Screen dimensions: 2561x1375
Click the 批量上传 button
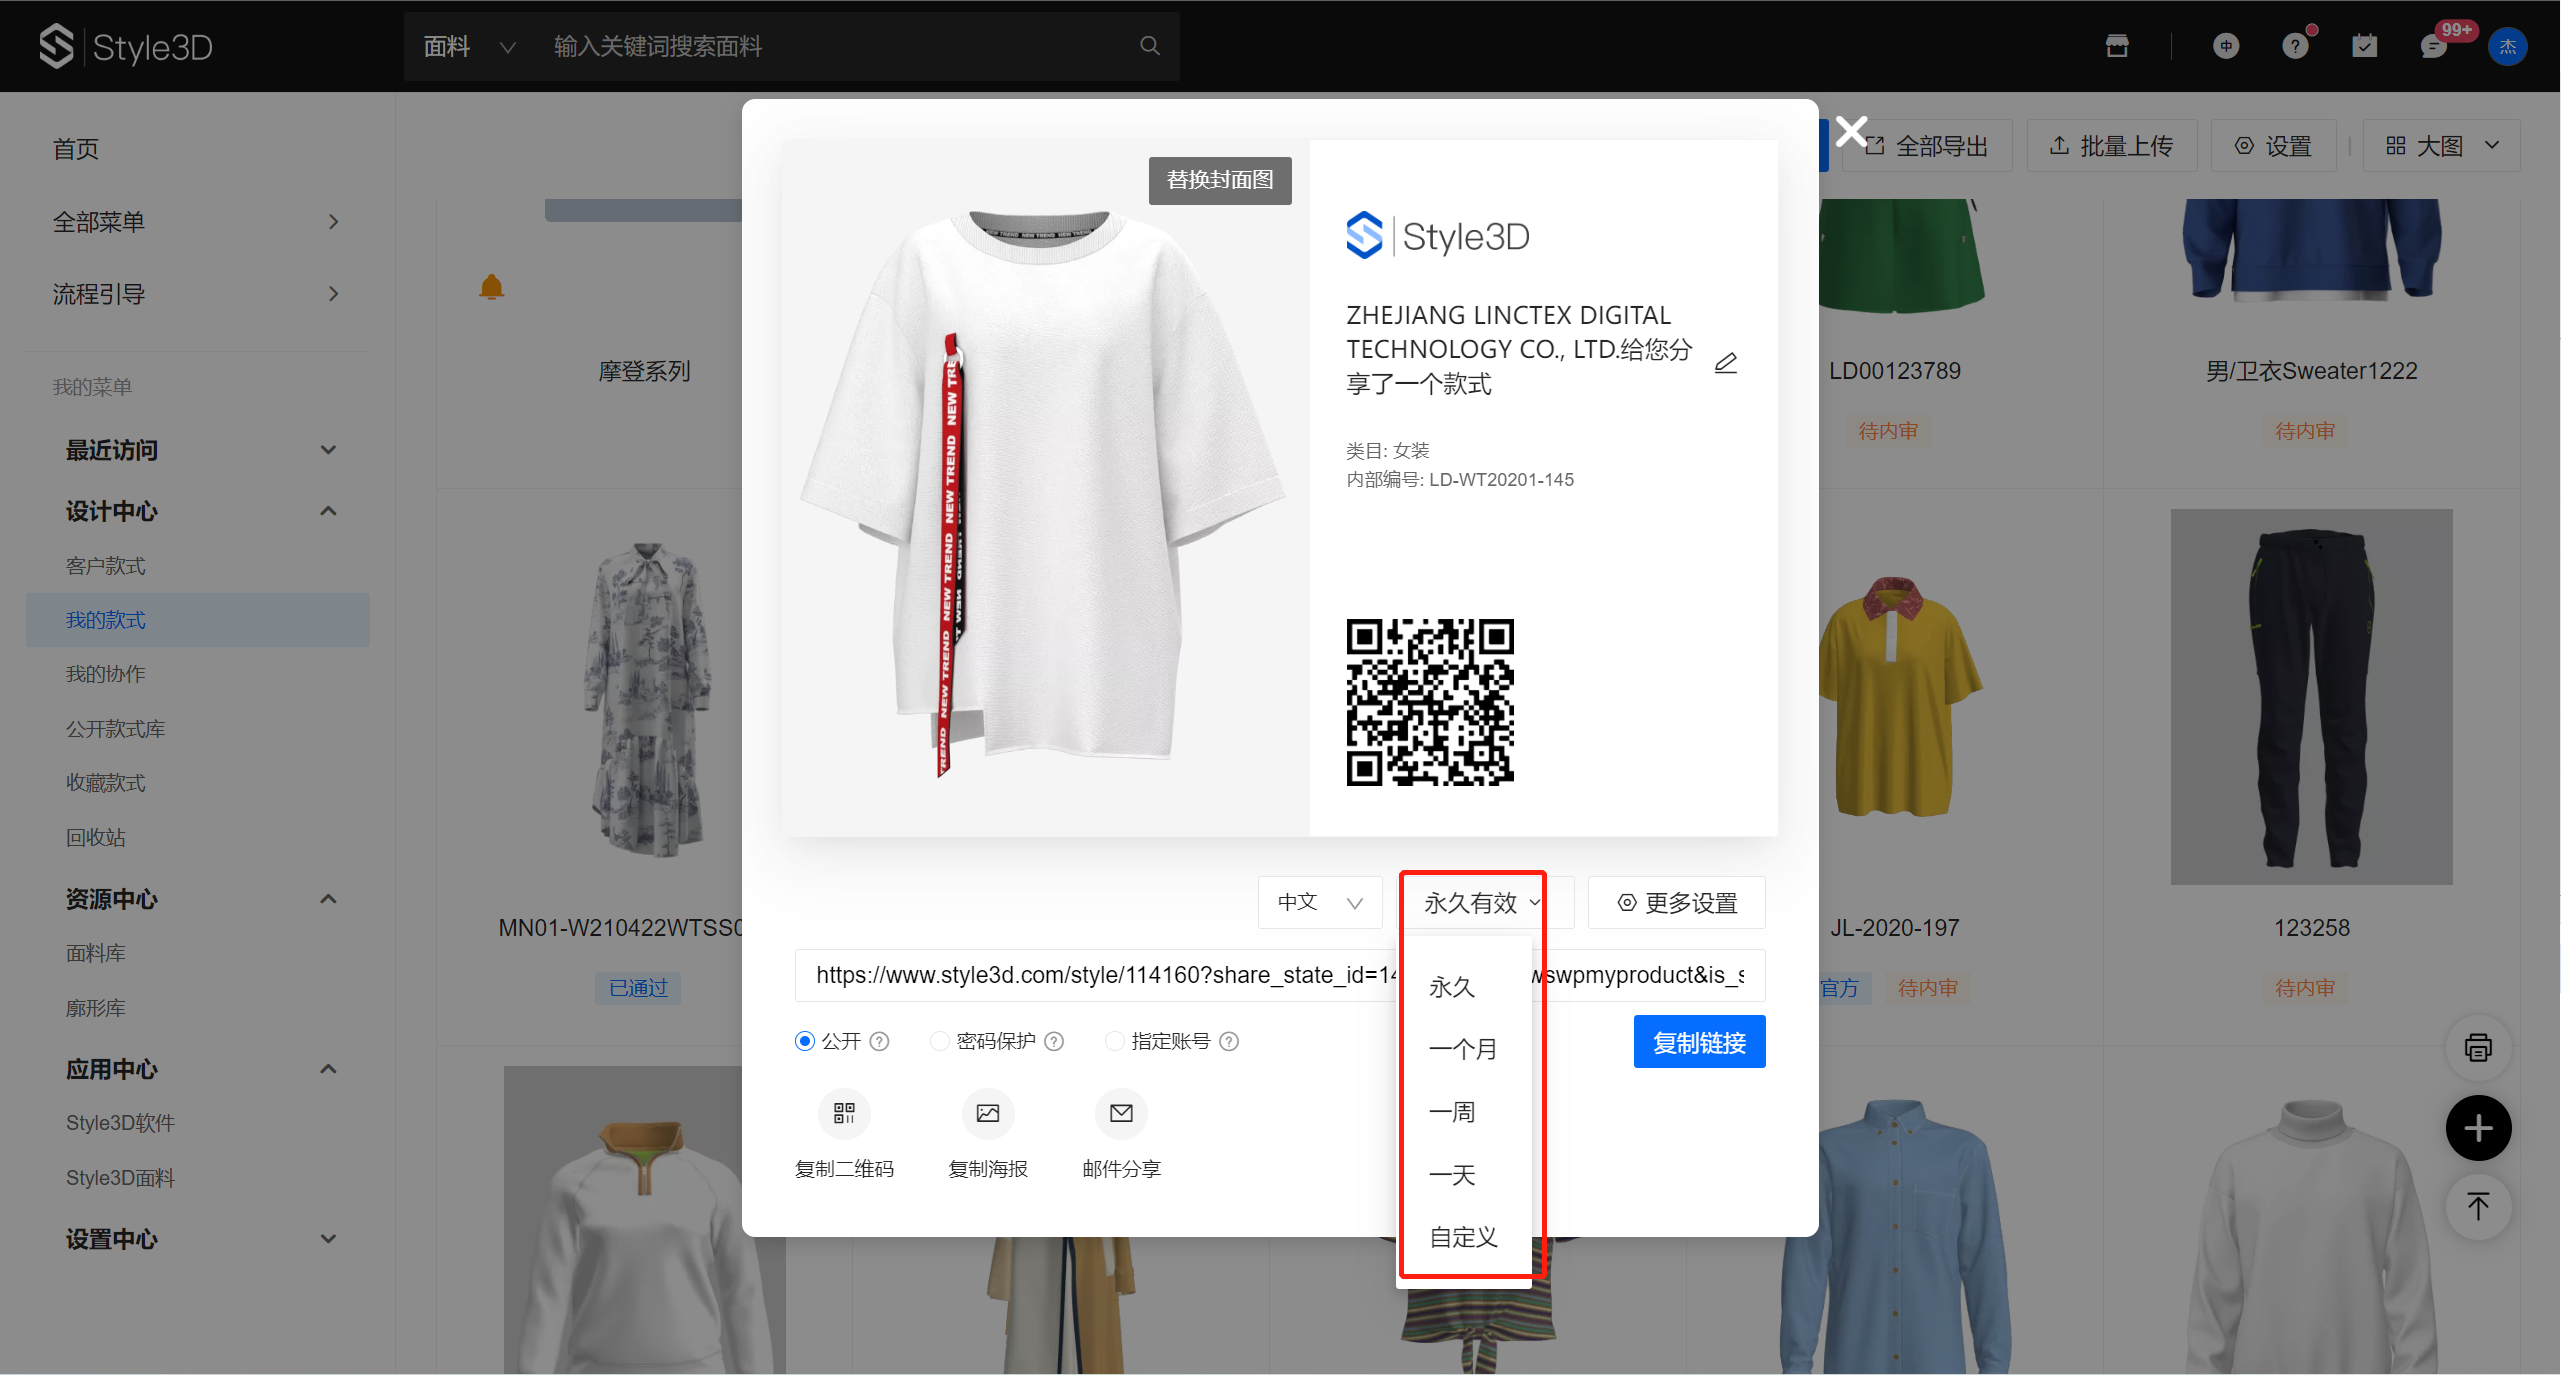(x=2112, y=146)
